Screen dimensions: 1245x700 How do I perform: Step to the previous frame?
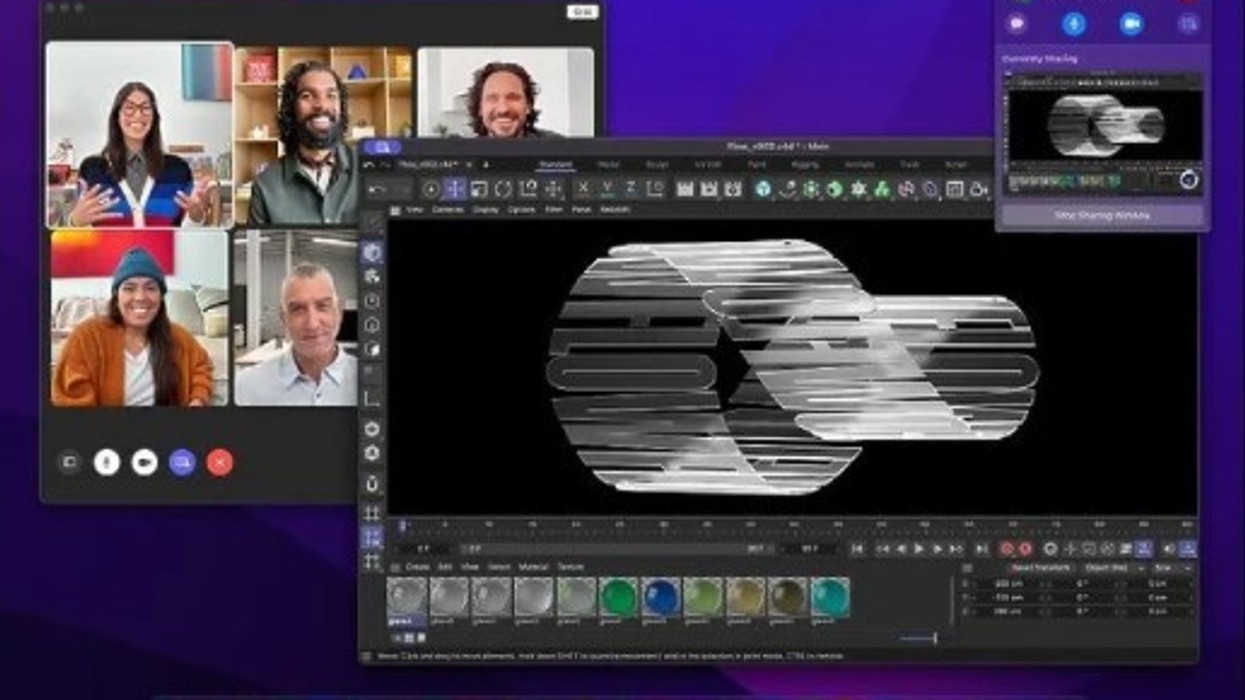click(901, 549)
